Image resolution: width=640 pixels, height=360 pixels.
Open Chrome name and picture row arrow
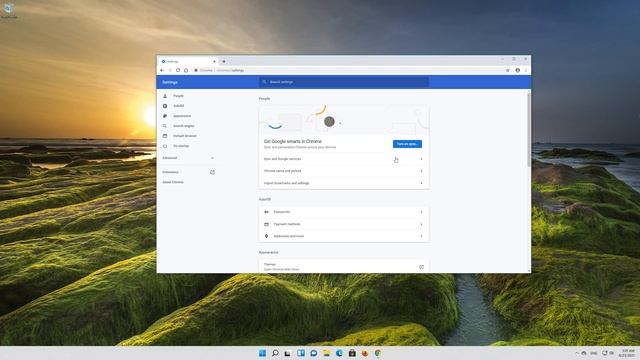(421, 171)
